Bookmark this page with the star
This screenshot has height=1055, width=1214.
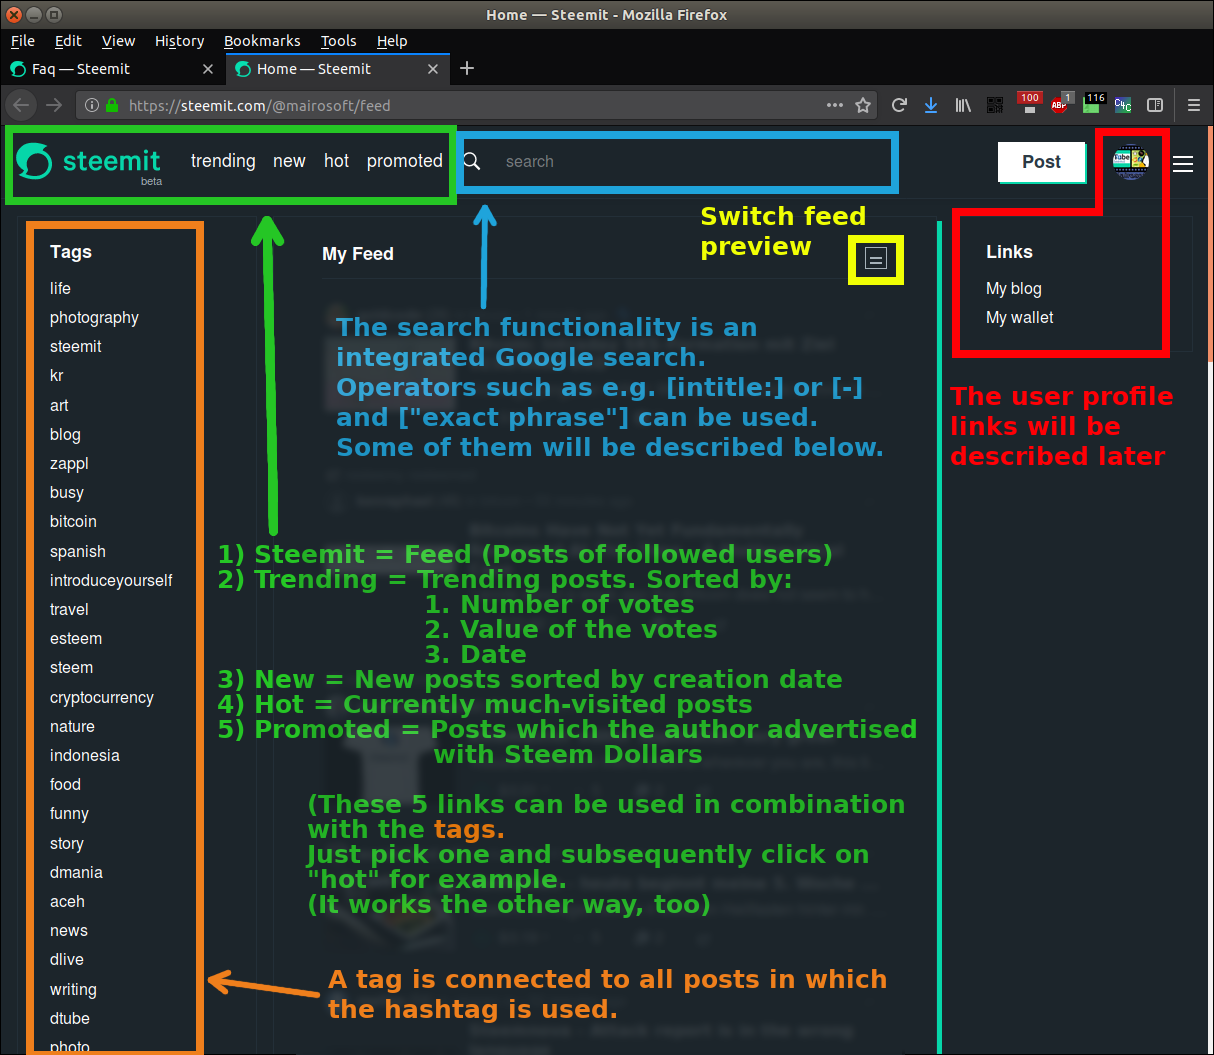(863, 105)
